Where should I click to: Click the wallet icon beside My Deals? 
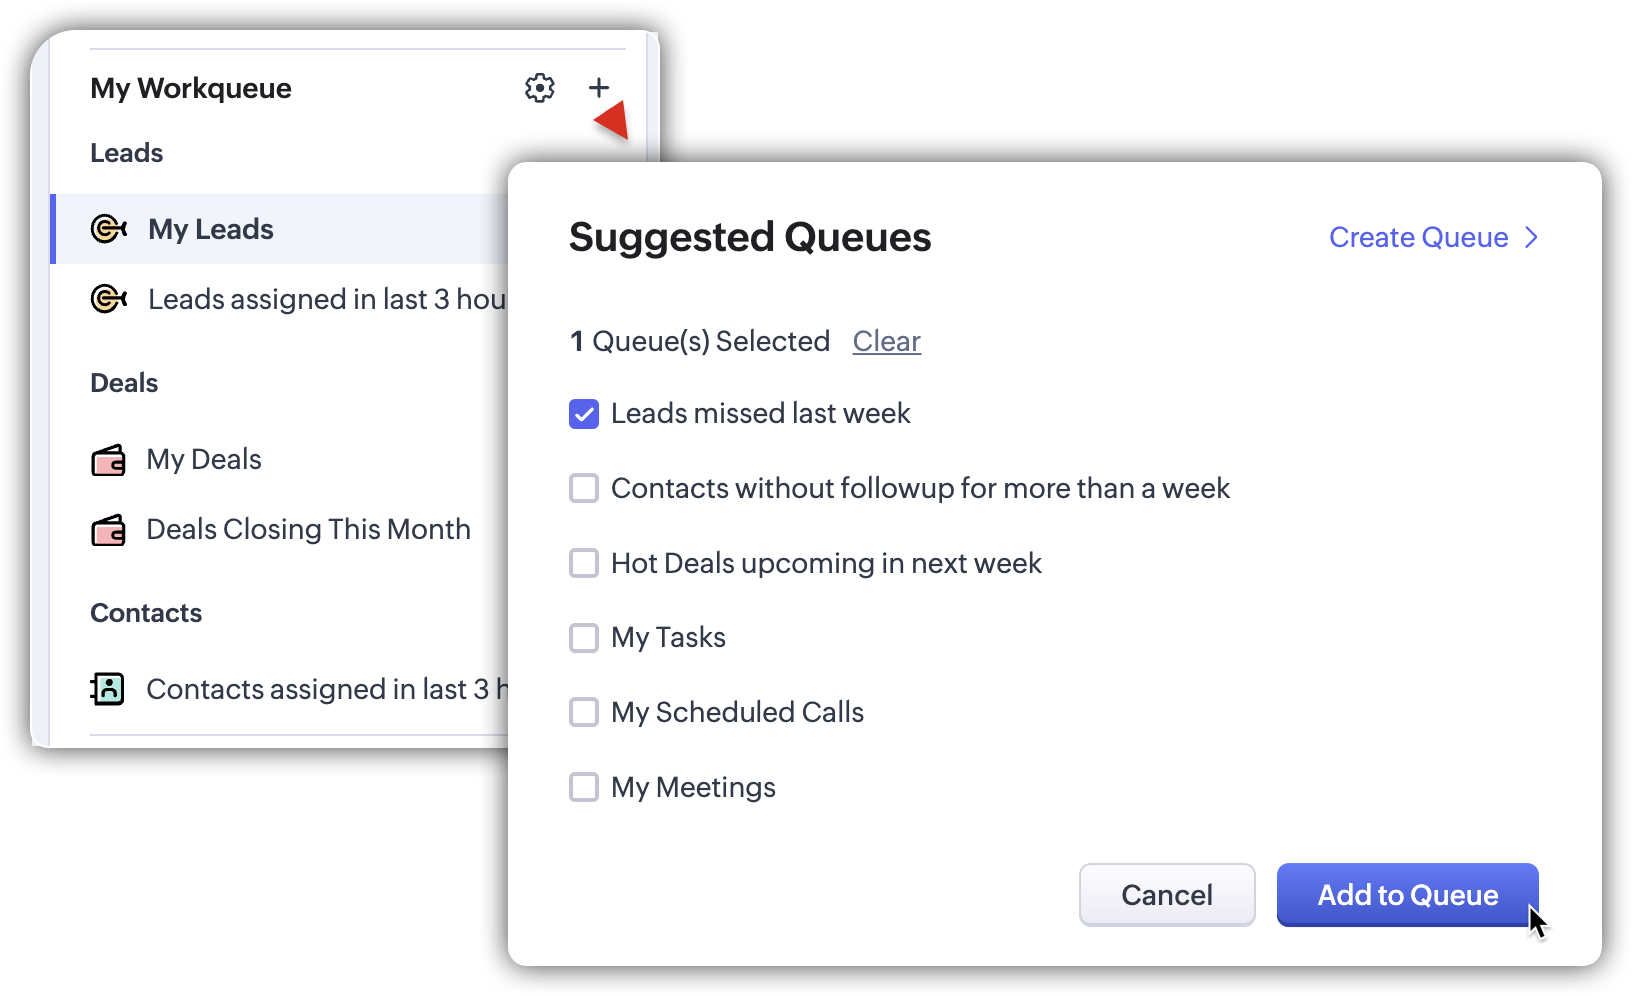[108, 460]
